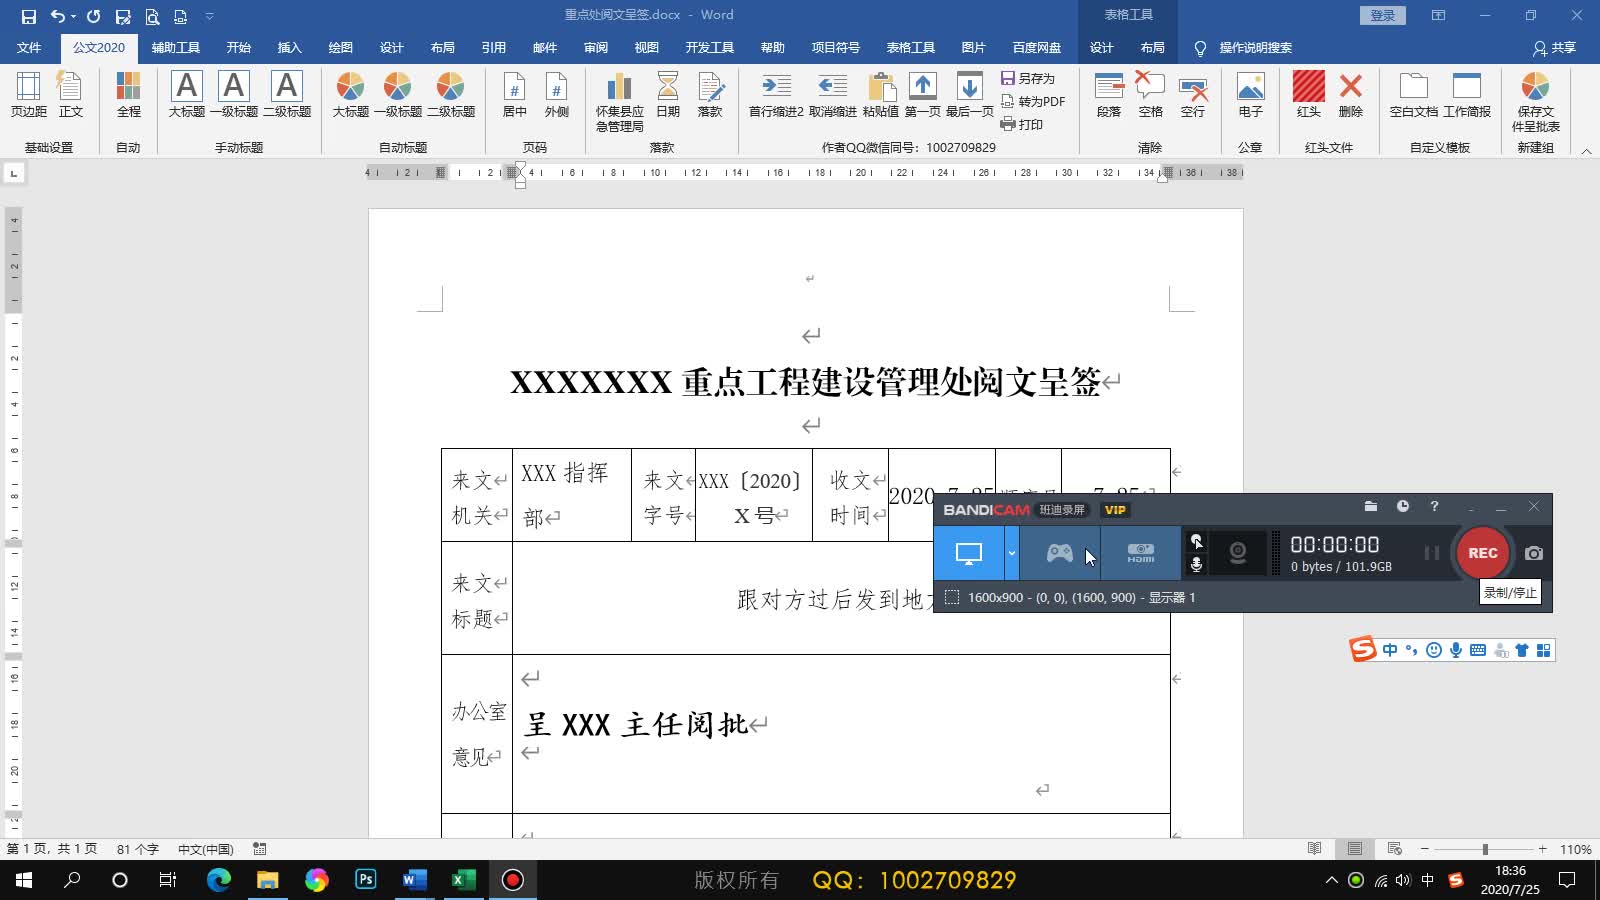
Task: Toggle the Bandicam webcam overlay
Action: point(1237,553)
